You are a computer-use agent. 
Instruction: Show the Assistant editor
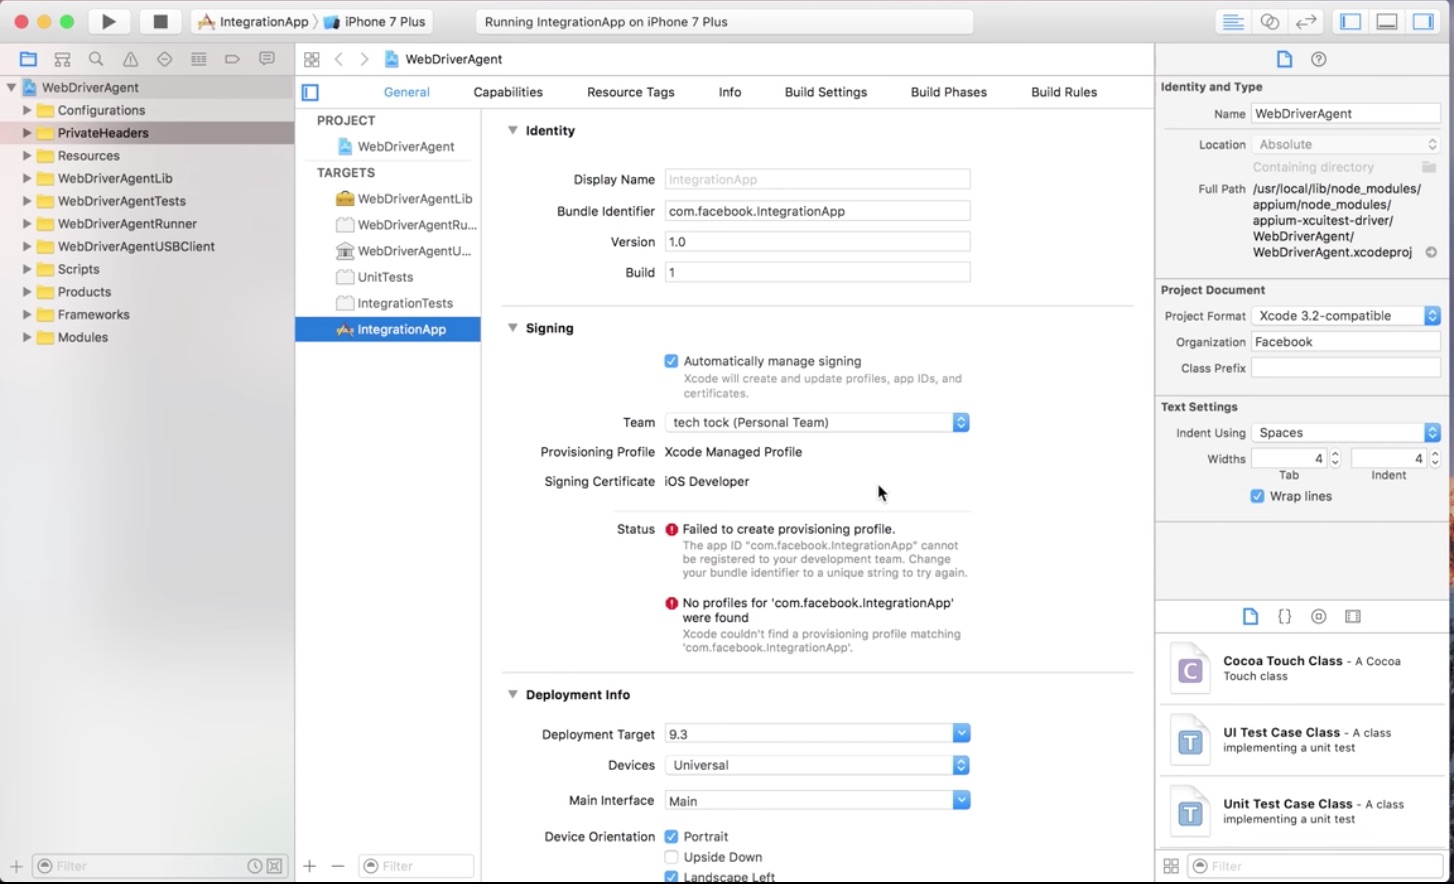point(1269,21)
